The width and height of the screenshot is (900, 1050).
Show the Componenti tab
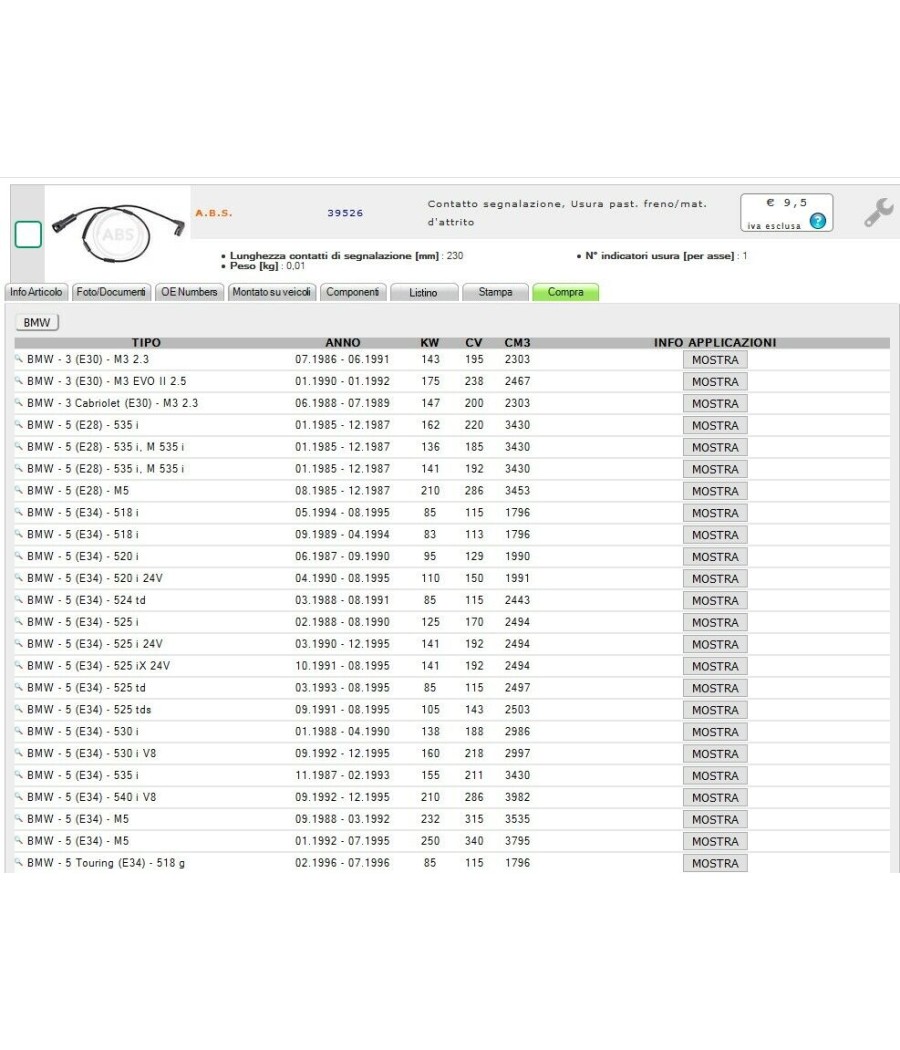[x=353, y=292]
